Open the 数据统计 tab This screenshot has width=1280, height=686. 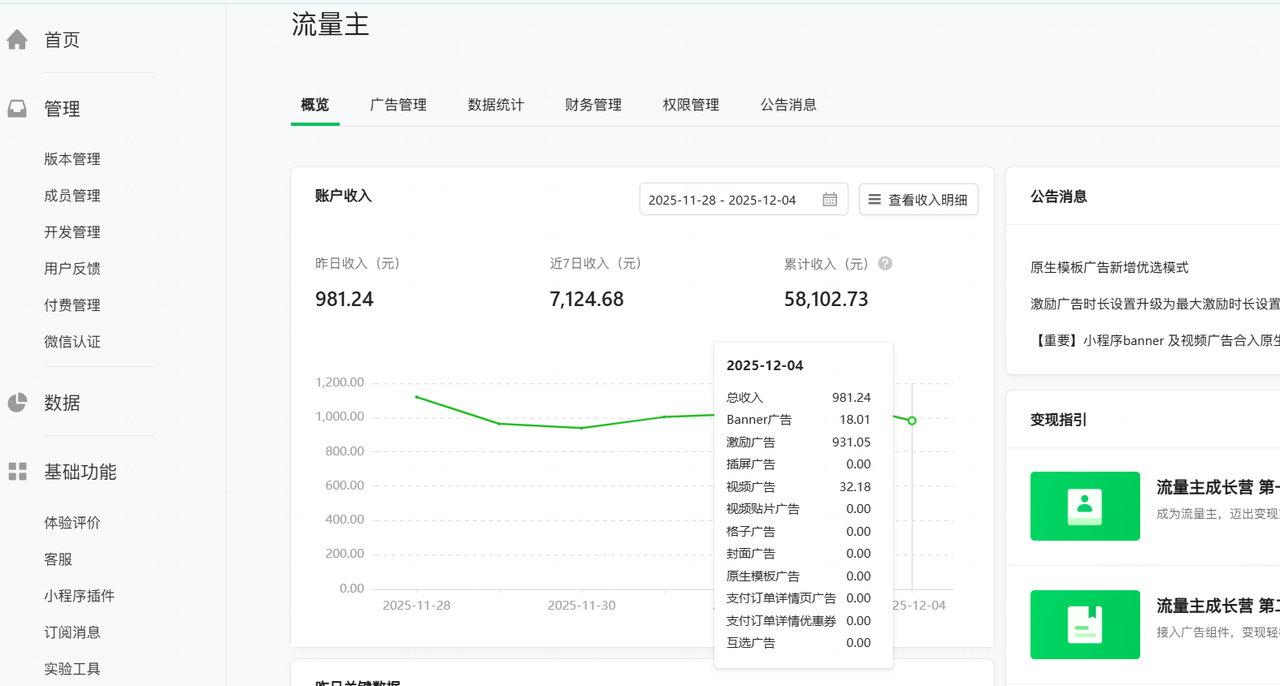coord(496,105)
